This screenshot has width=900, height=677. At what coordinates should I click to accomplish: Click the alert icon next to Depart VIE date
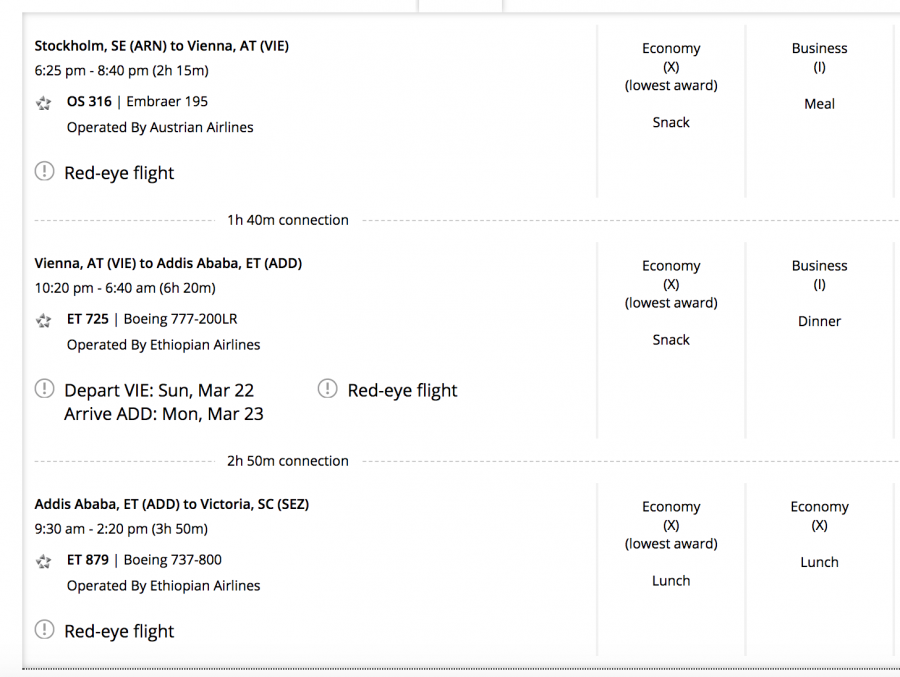[44, 389]
